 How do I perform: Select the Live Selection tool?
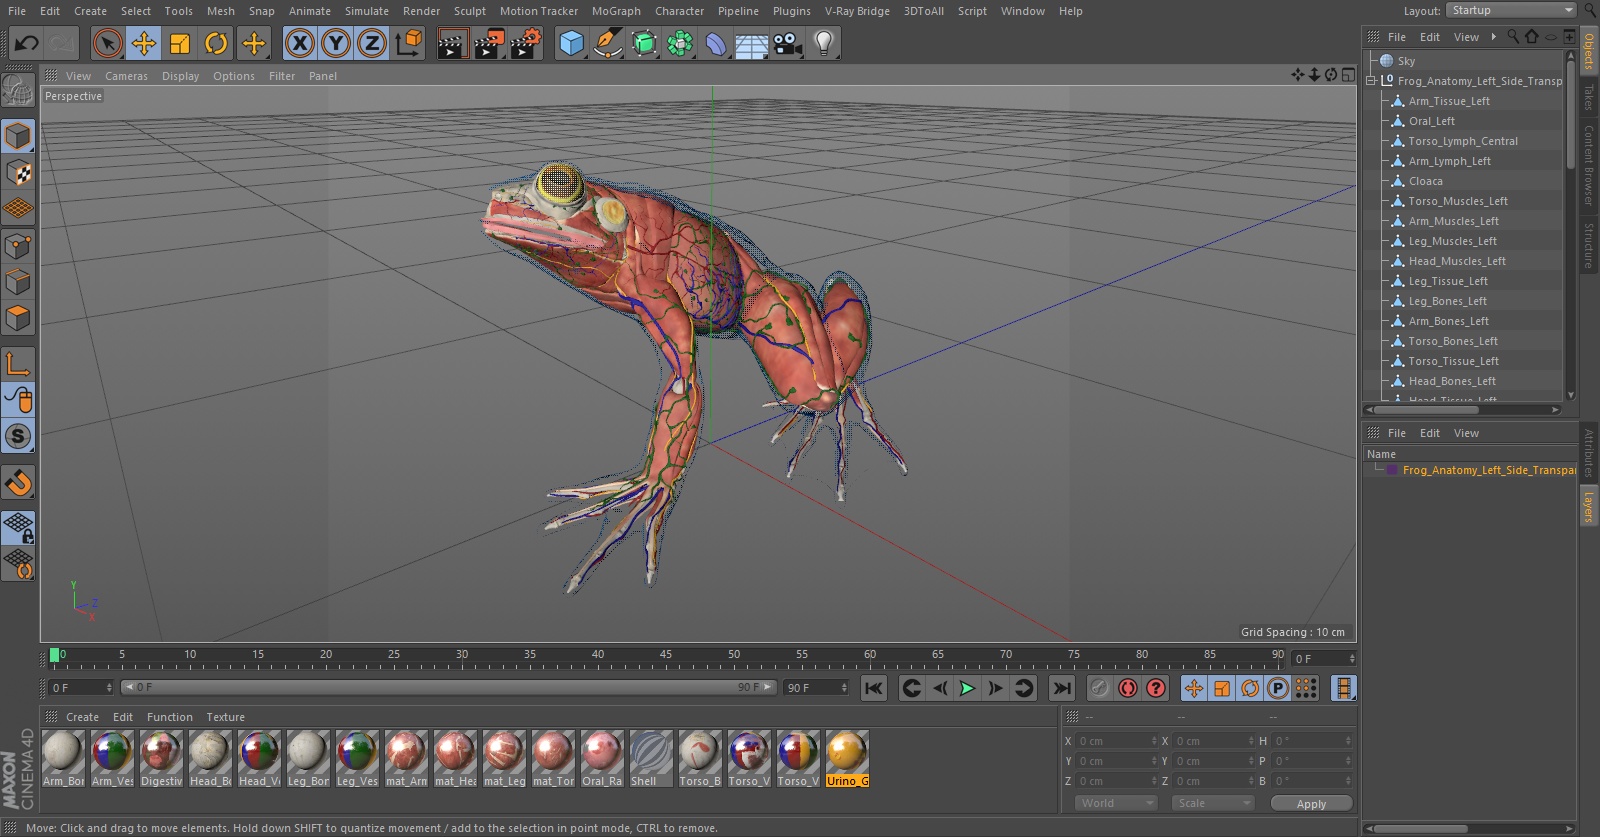pos(107,43)
